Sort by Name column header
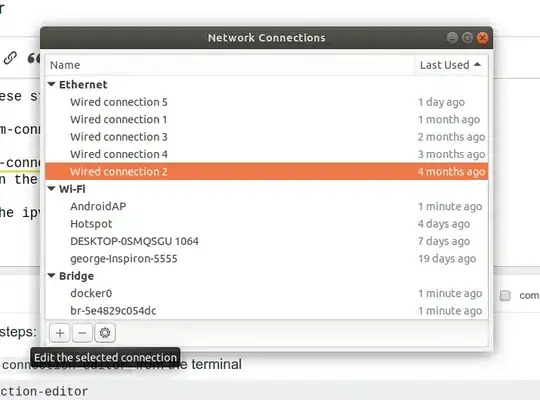This screenshot has width=540, height=400. (x=230, y=65)
